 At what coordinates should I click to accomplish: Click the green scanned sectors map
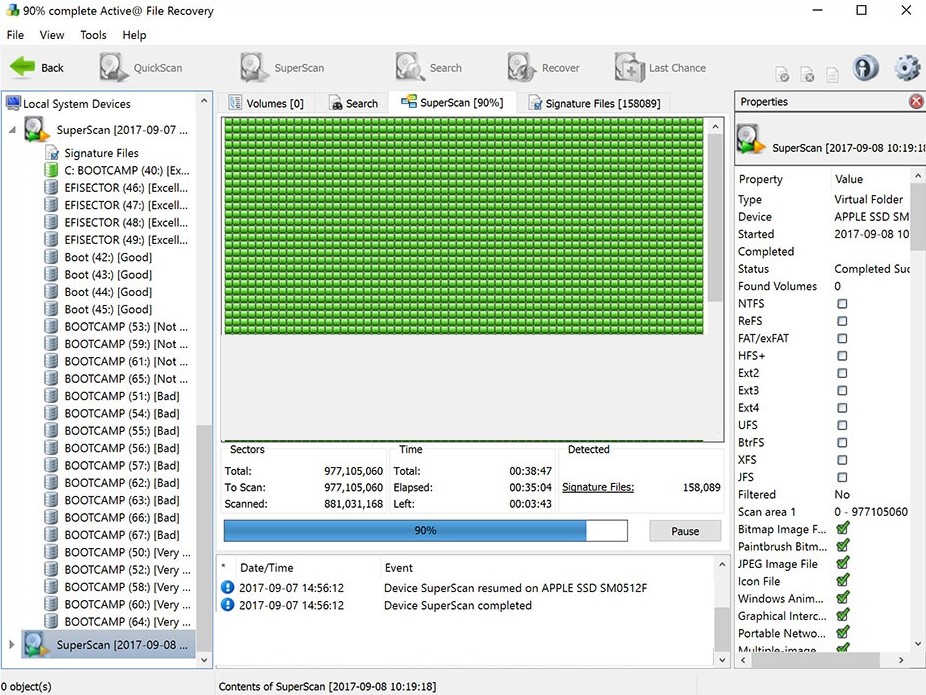coord(464,226)
